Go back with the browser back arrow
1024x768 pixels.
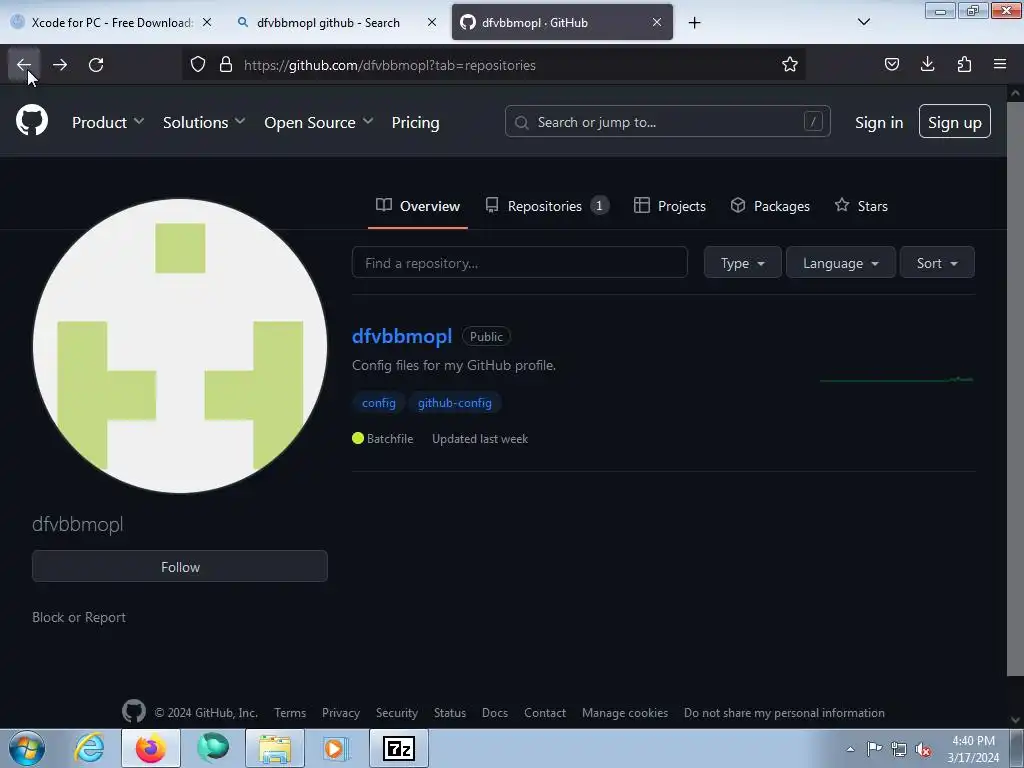(x=24, y=65)
